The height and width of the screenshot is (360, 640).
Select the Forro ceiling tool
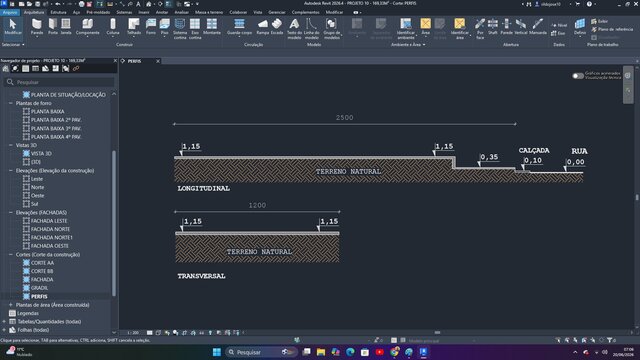click(x=151, y=27)
